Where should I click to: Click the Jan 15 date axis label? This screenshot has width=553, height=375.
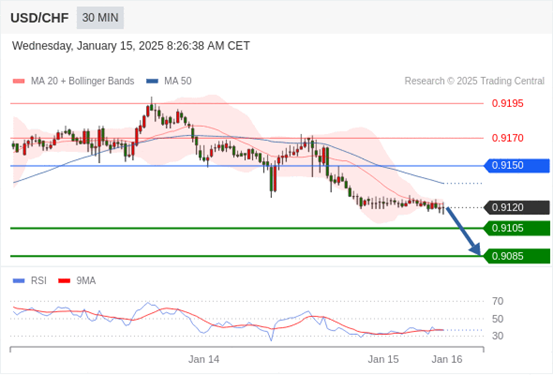tap(383, 359)
